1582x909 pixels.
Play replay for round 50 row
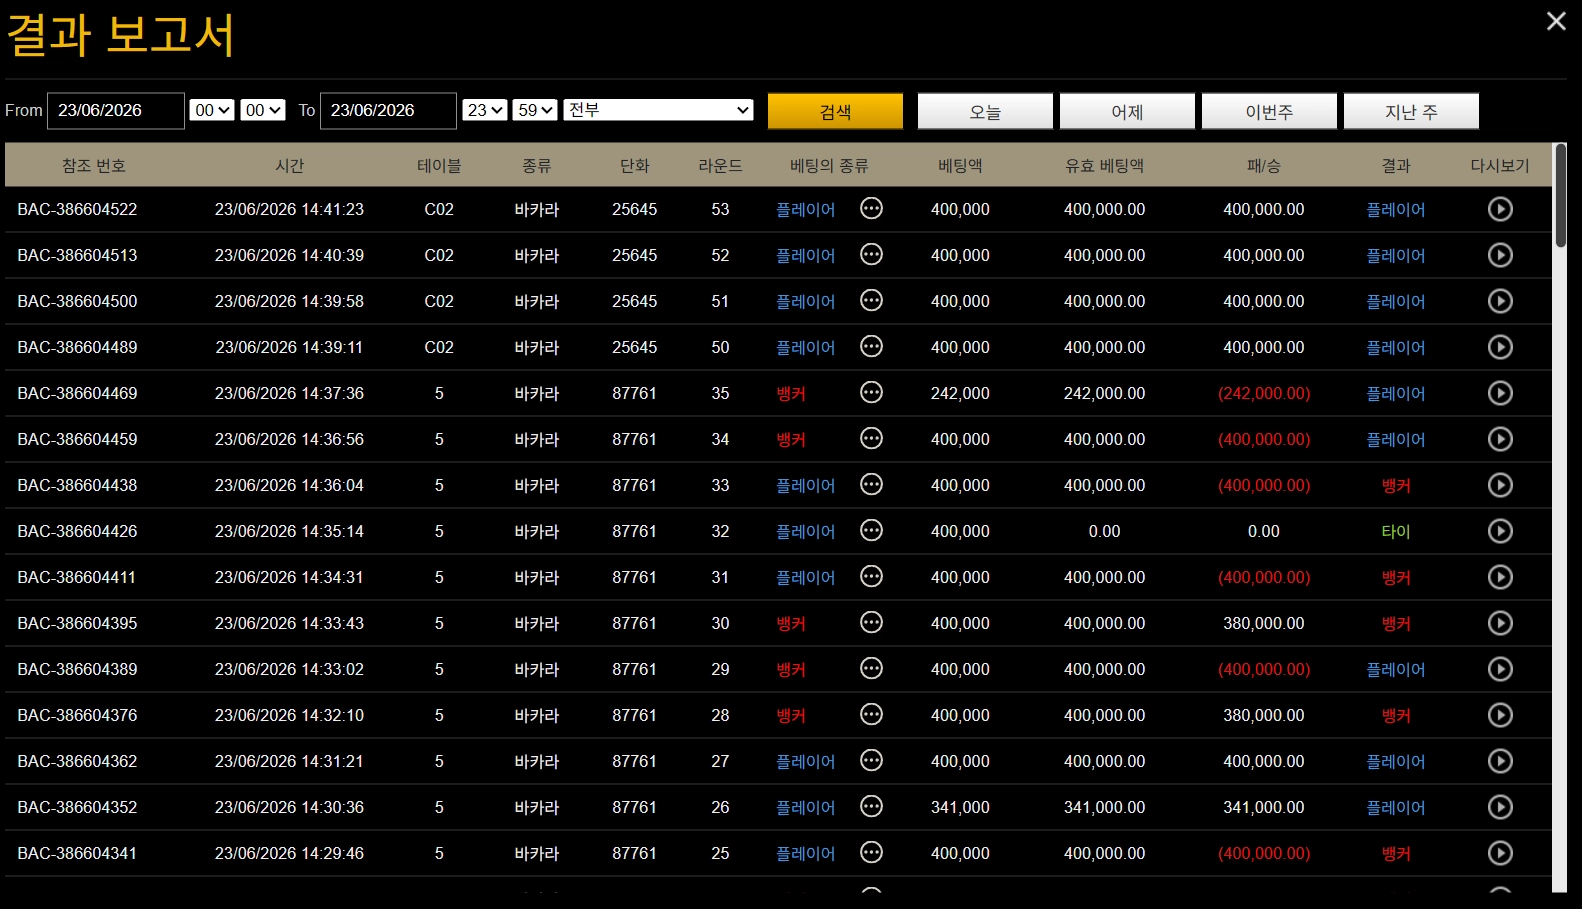point(1500,347)
